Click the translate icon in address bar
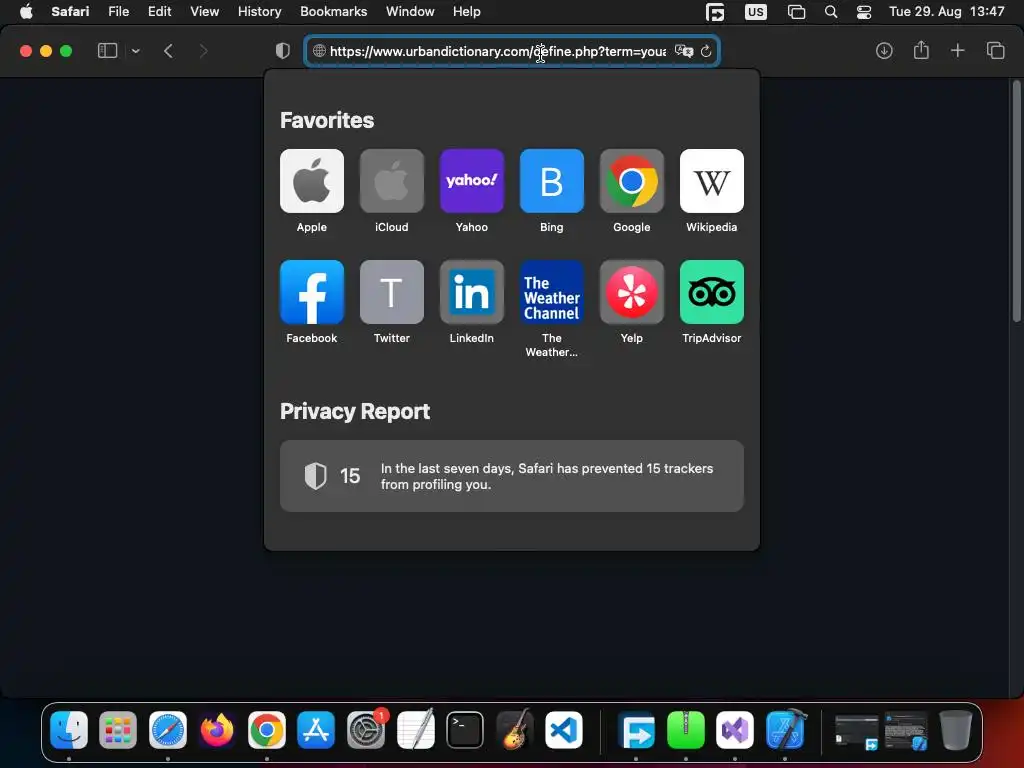Screen dimensions: 1024x768 (x=684, y=51)
